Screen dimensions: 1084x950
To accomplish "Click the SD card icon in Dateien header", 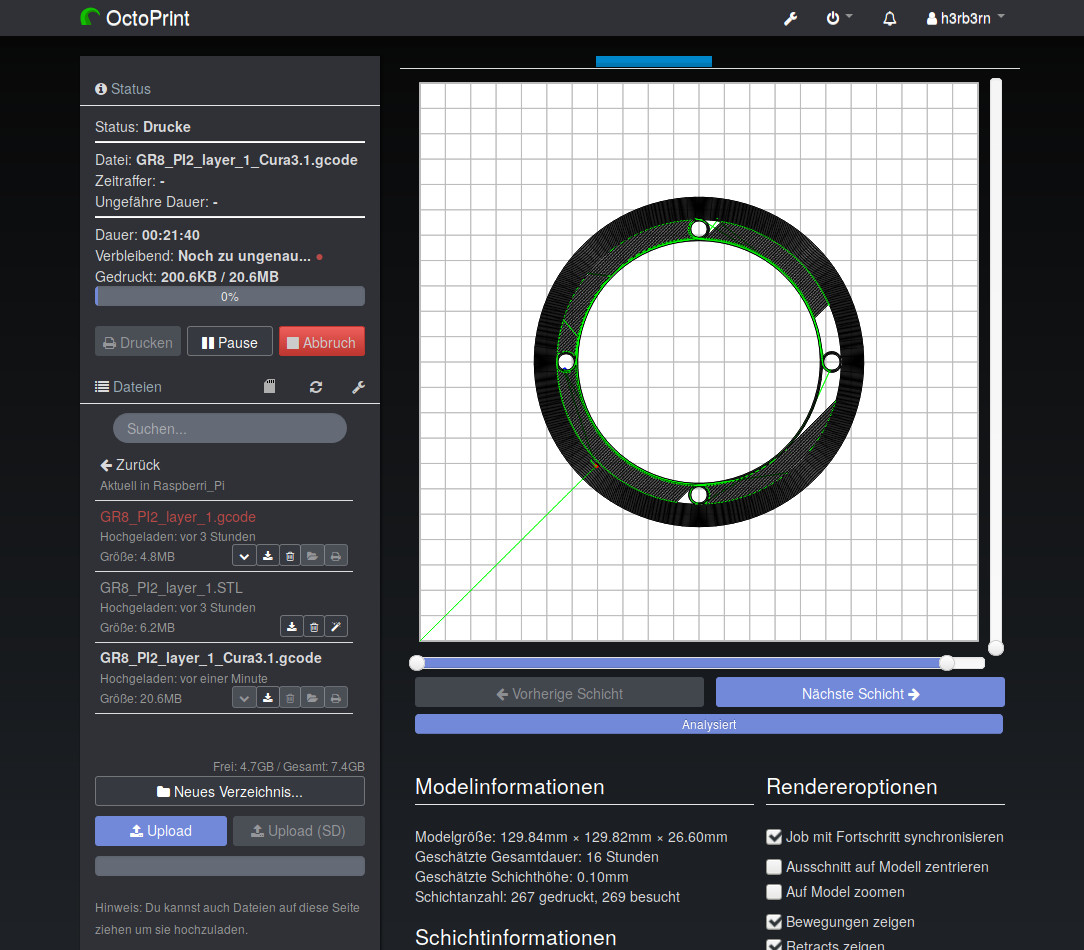I will (269, 387).
